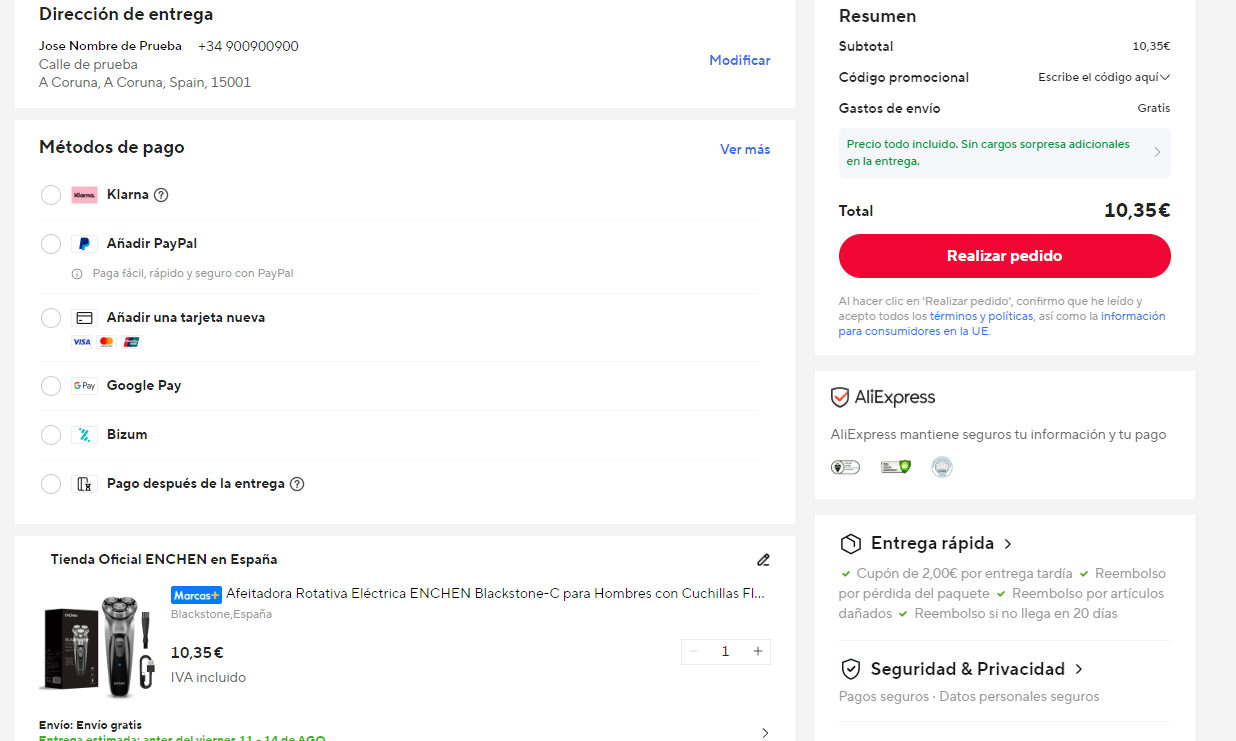This screenshot has width=1236, height=741.
Task: Select Añadir PayPal radio button
Action: coord(51,244)
